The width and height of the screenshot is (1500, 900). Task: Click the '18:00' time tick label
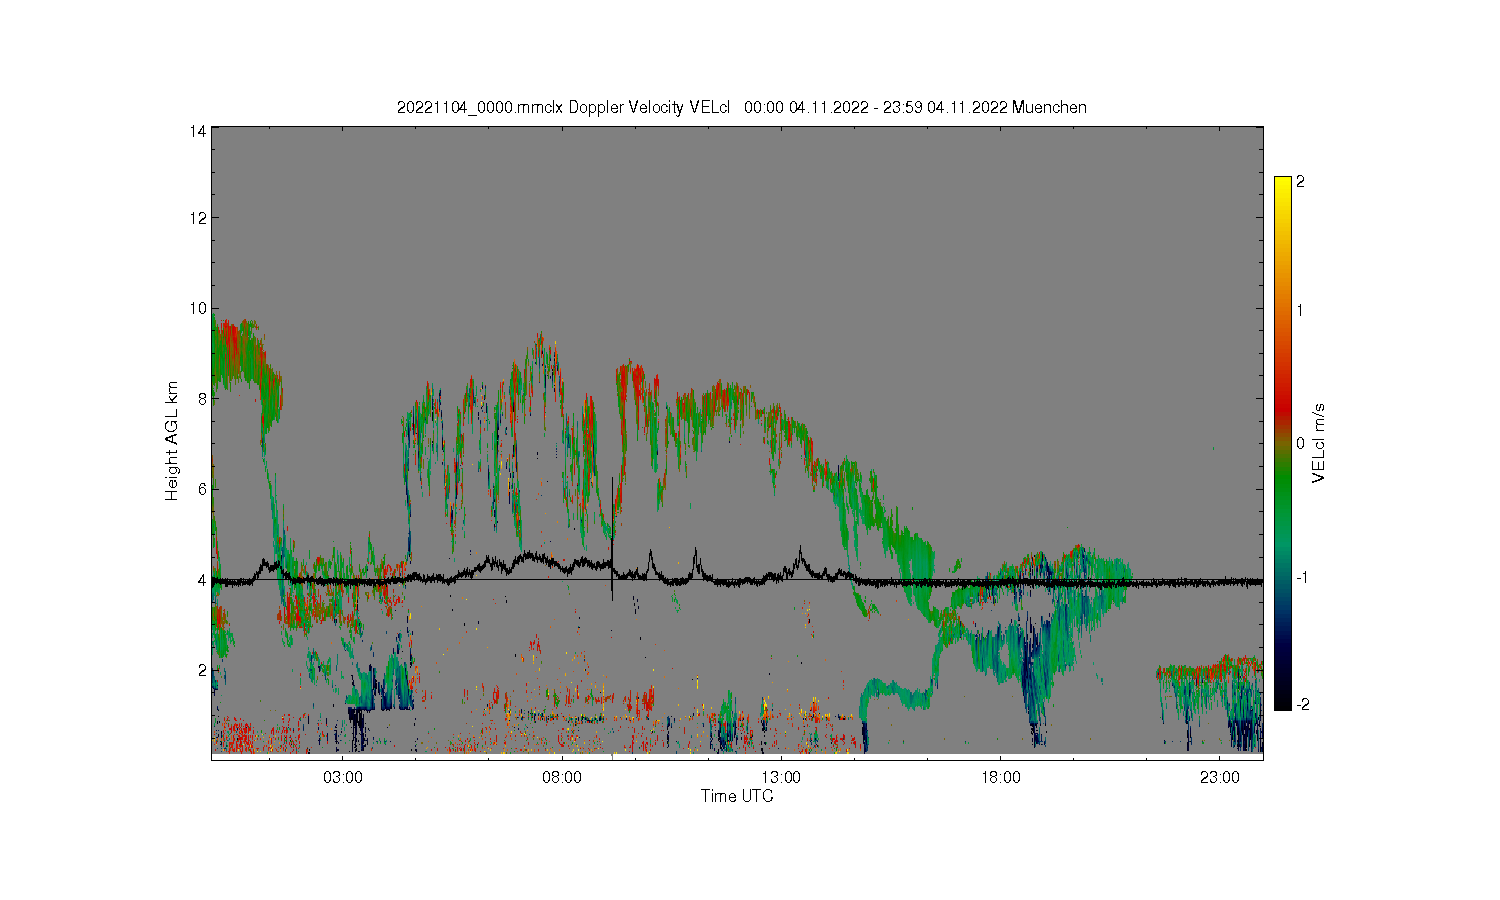[1000, 777]
